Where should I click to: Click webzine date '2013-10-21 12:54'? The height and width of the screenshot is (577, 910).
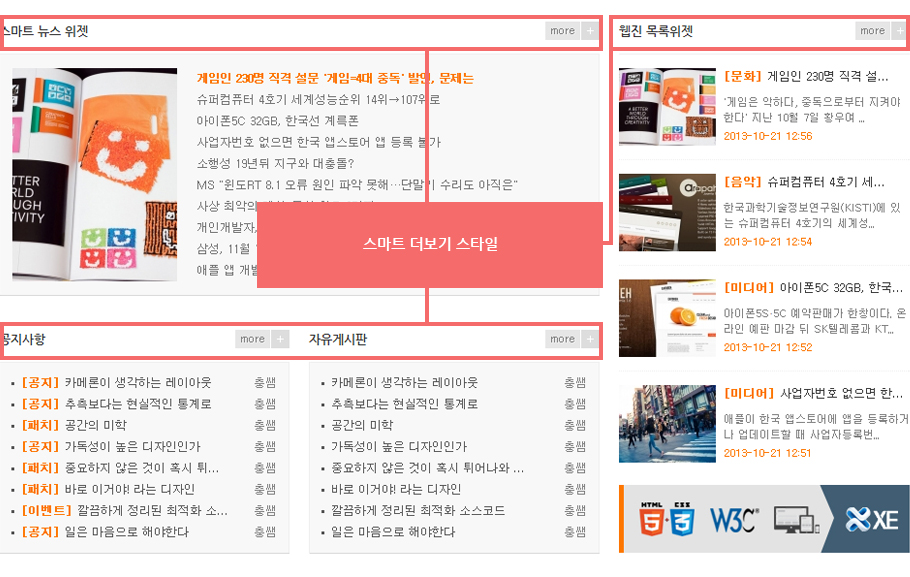(x=768, y=241)
